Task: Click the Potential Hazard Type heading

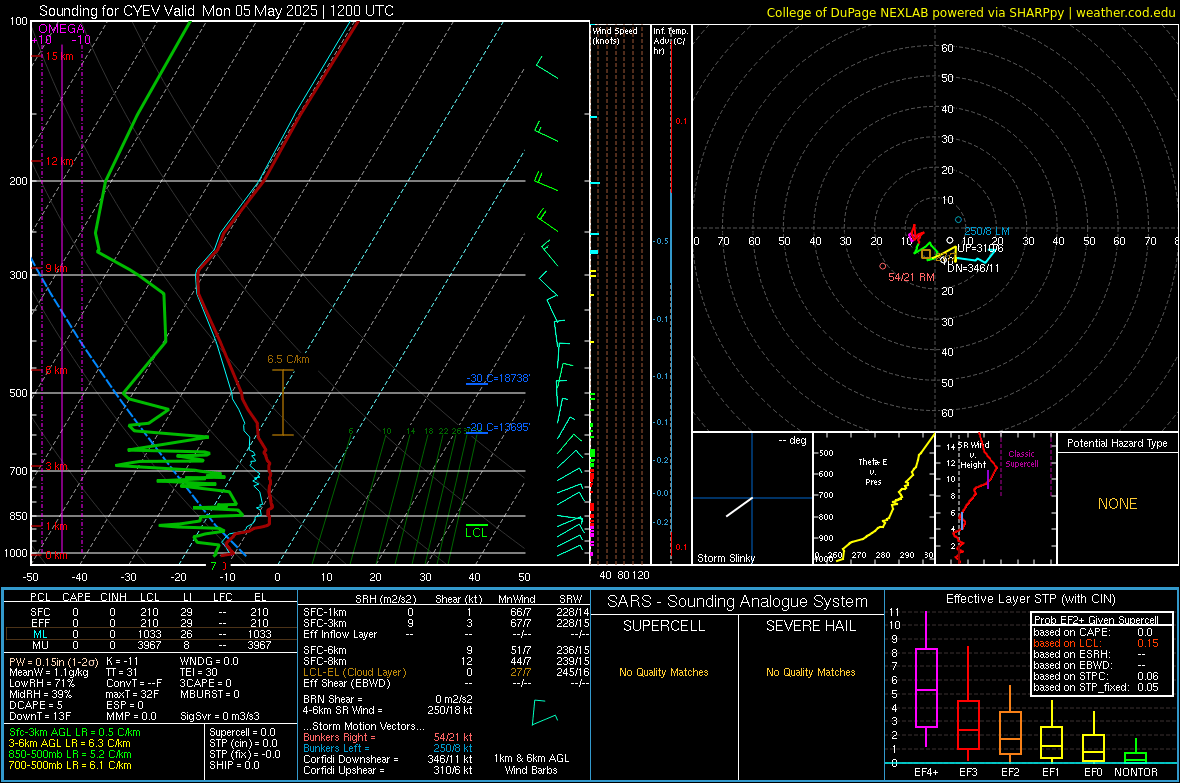Action: pos(1117,443)
